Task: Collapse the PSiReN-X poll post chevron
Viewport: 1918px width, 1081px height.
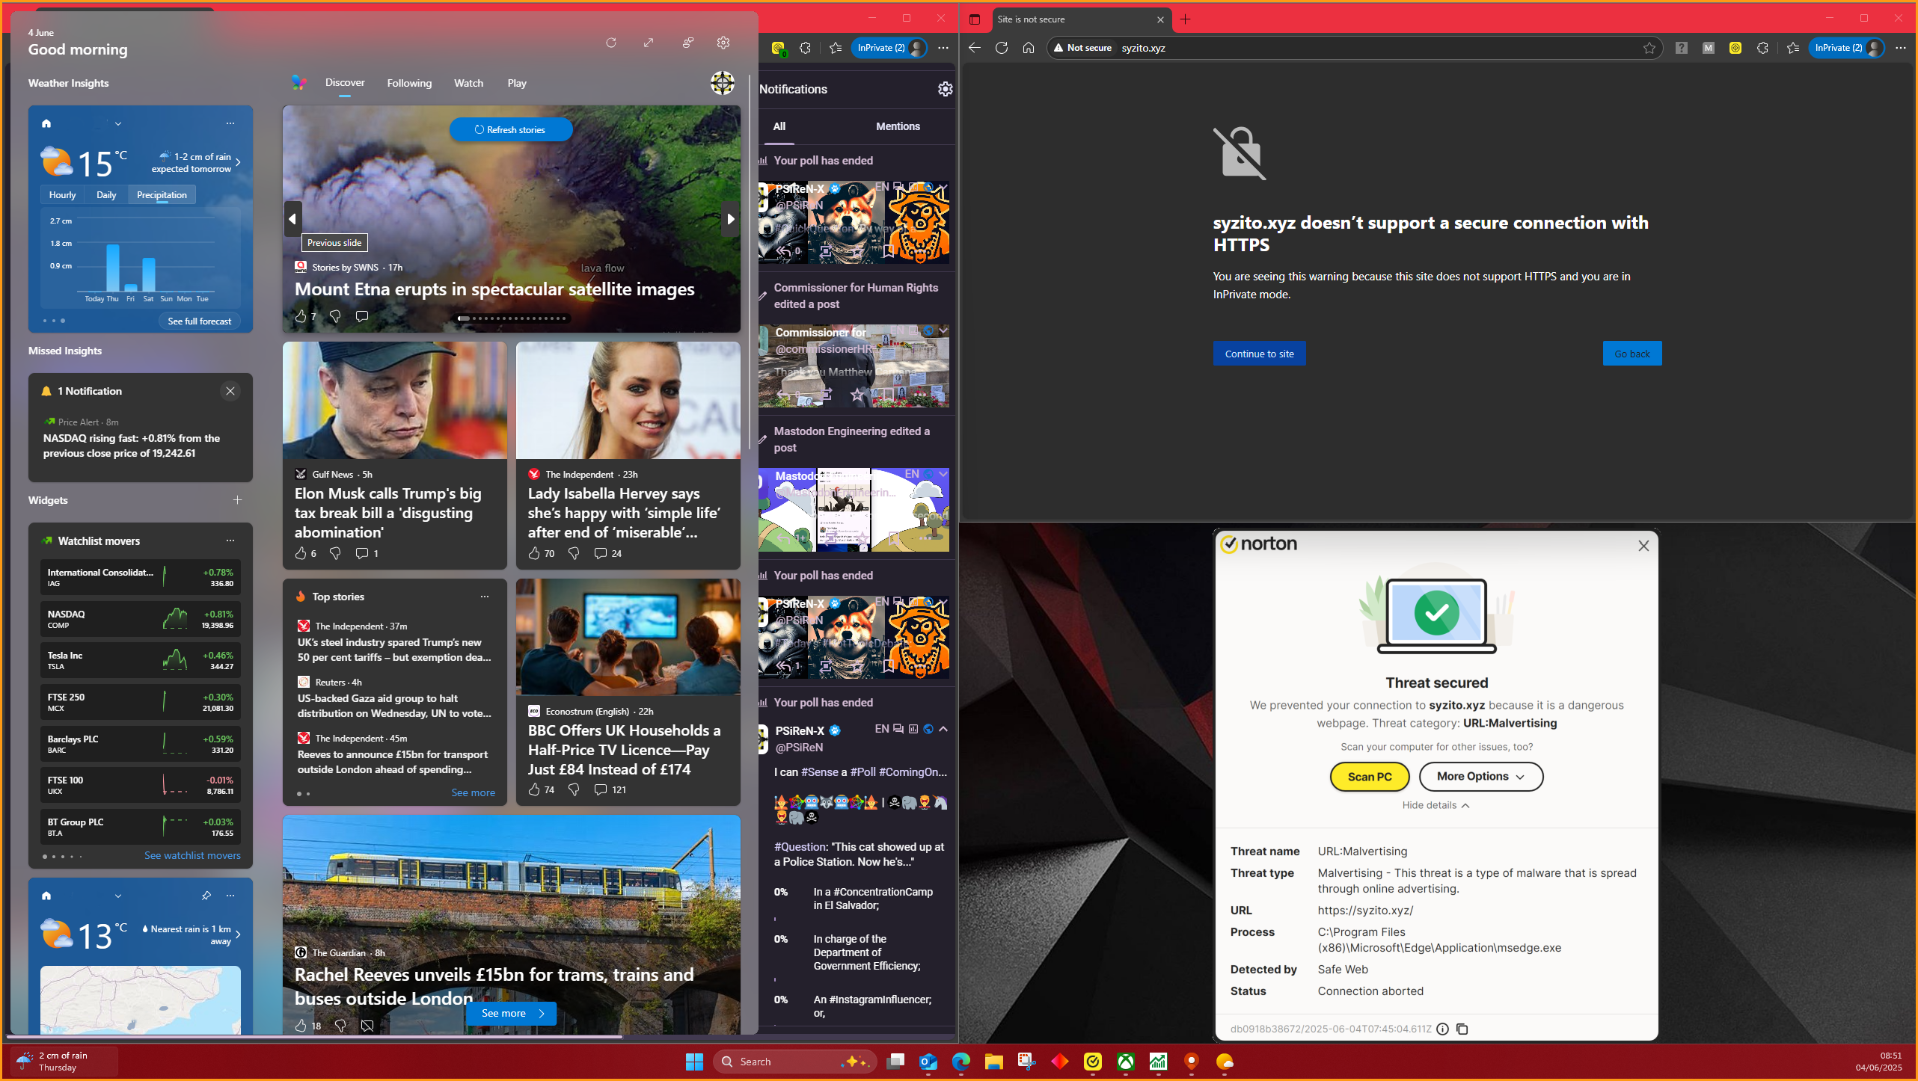Action: [943, 730]
